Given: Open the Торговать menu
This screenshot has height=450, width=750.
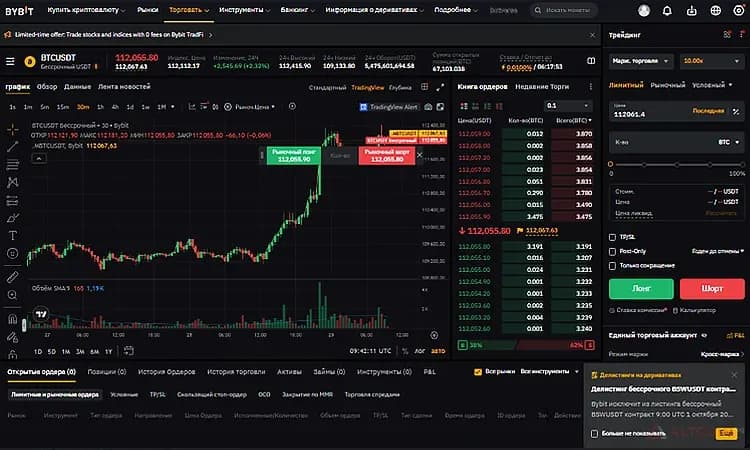Looking at the screenshot, I should (x=189, y=10).
